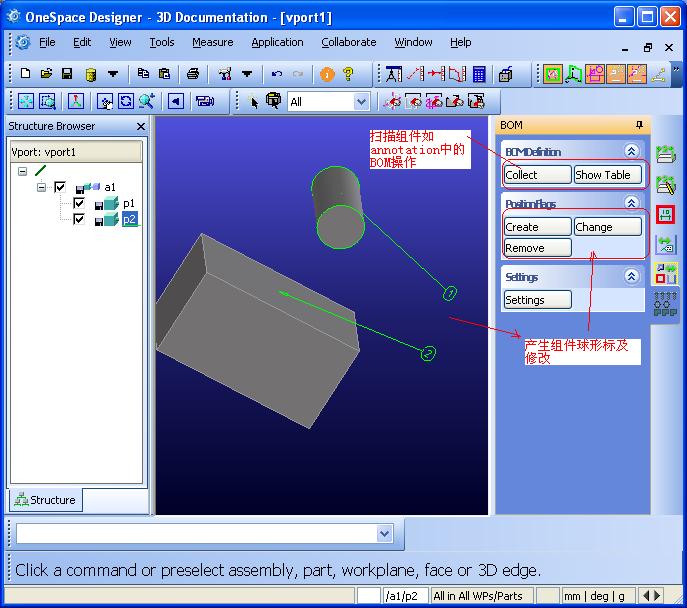Image resolution: width=687 pixels, height=608 pixels.
Task: Collapse the BOM Definition section
Action: click(x=631, y=152)
